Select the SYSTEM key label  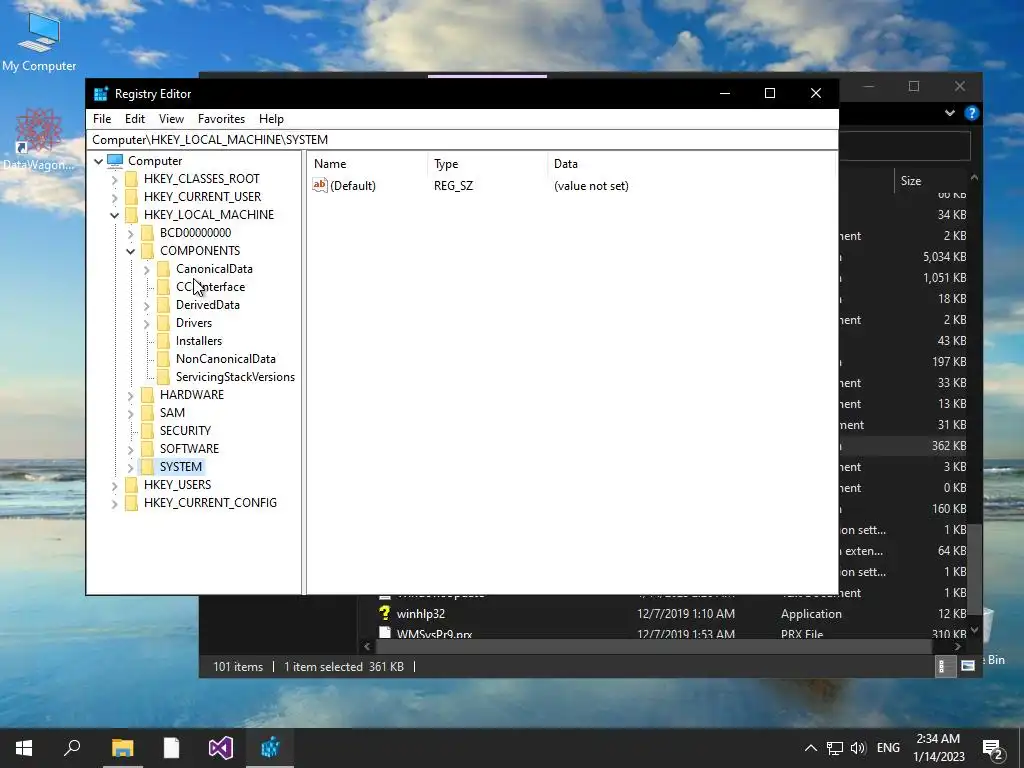(x=181, y=467)
